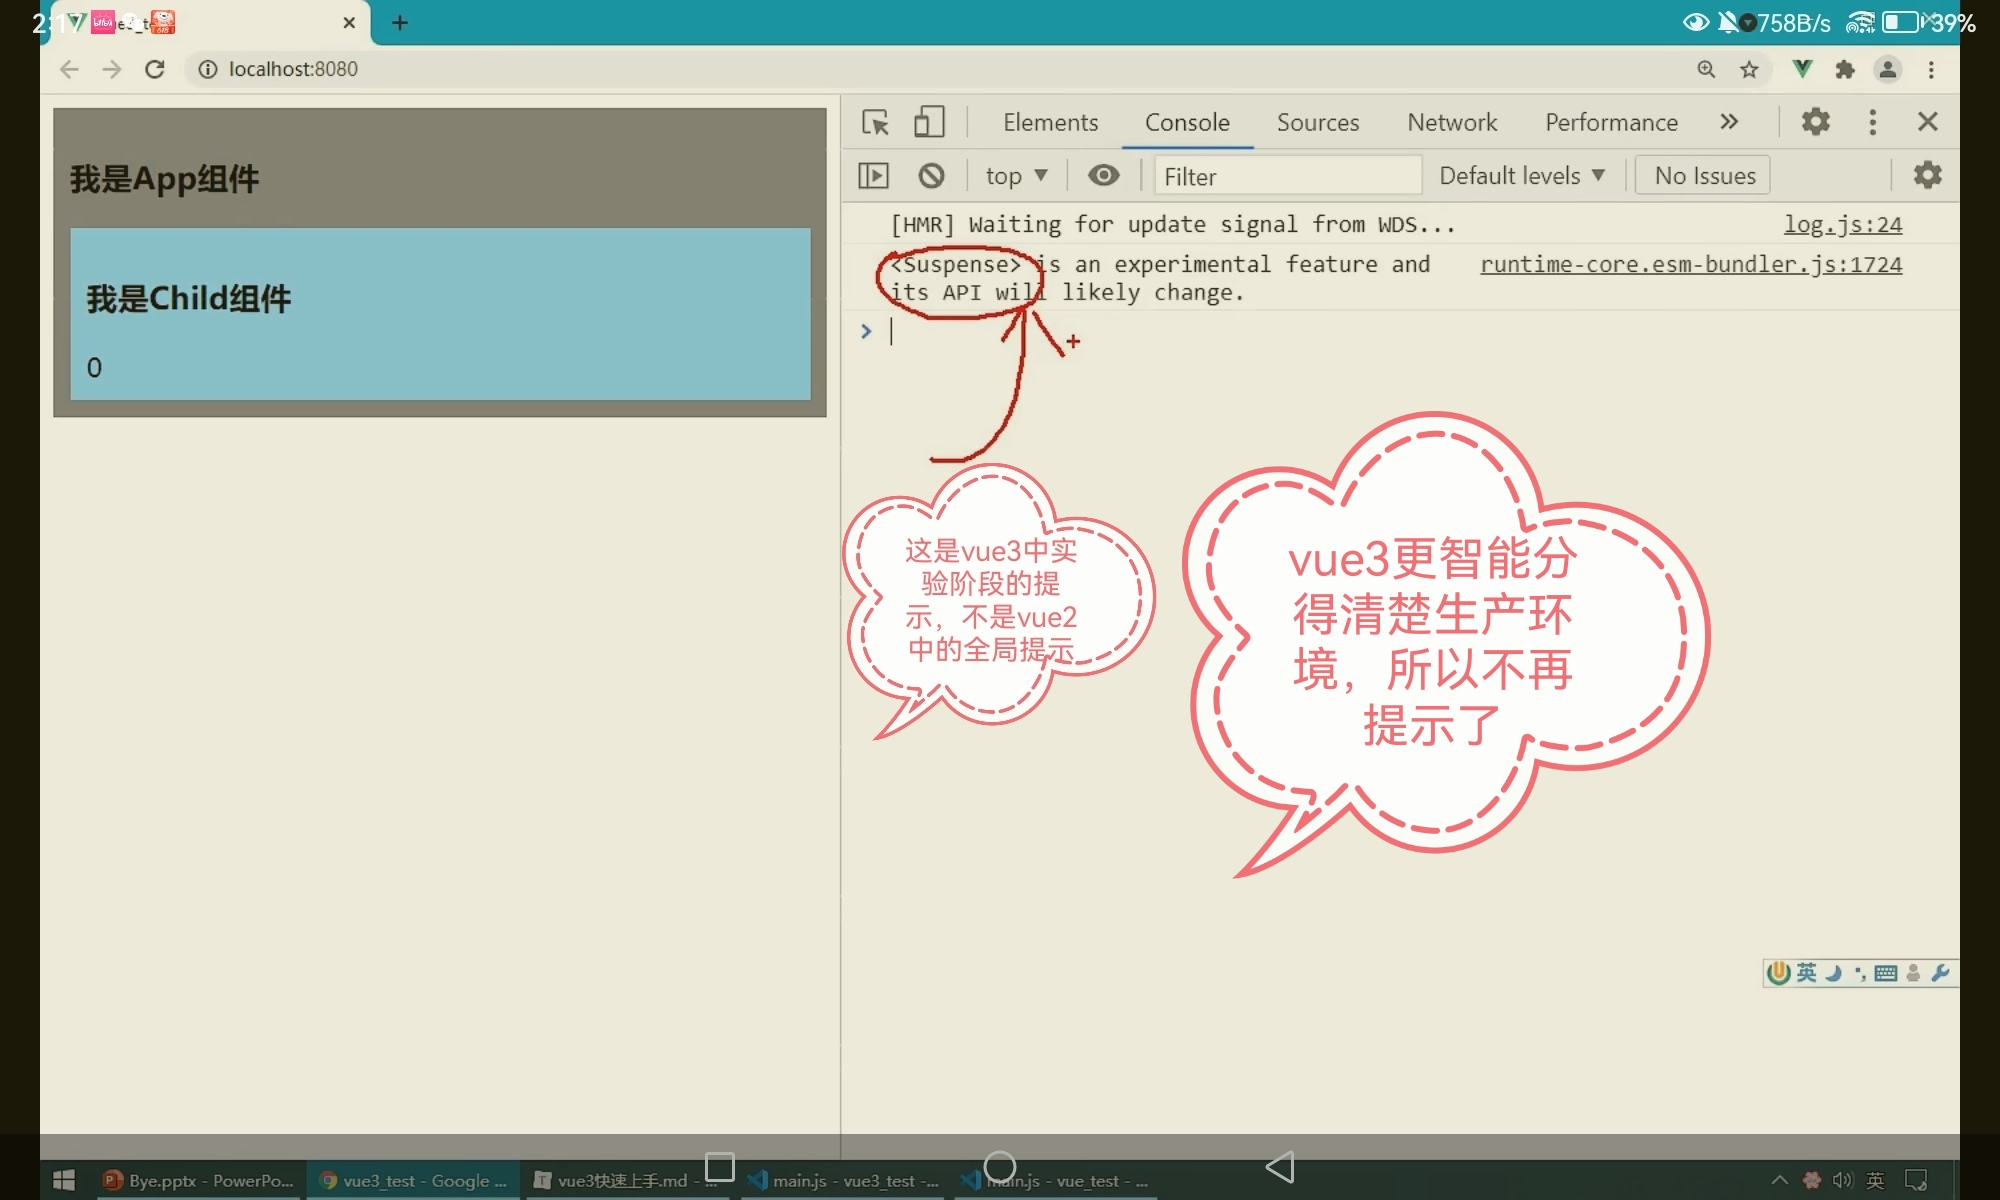Expand more DevTools tabs chevron
2000x1200 pixels.
click(x=1729, y=122)
